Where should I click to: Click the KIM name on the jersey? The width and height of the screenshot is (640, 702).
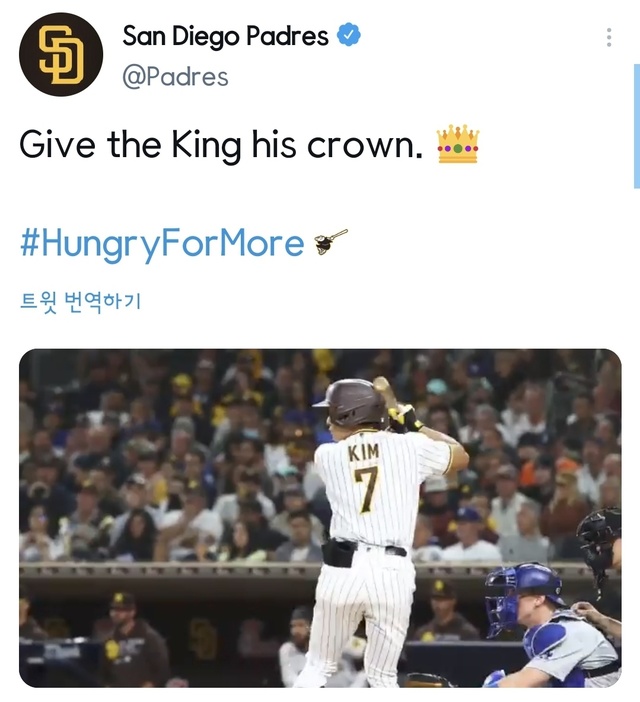[364, 453]
